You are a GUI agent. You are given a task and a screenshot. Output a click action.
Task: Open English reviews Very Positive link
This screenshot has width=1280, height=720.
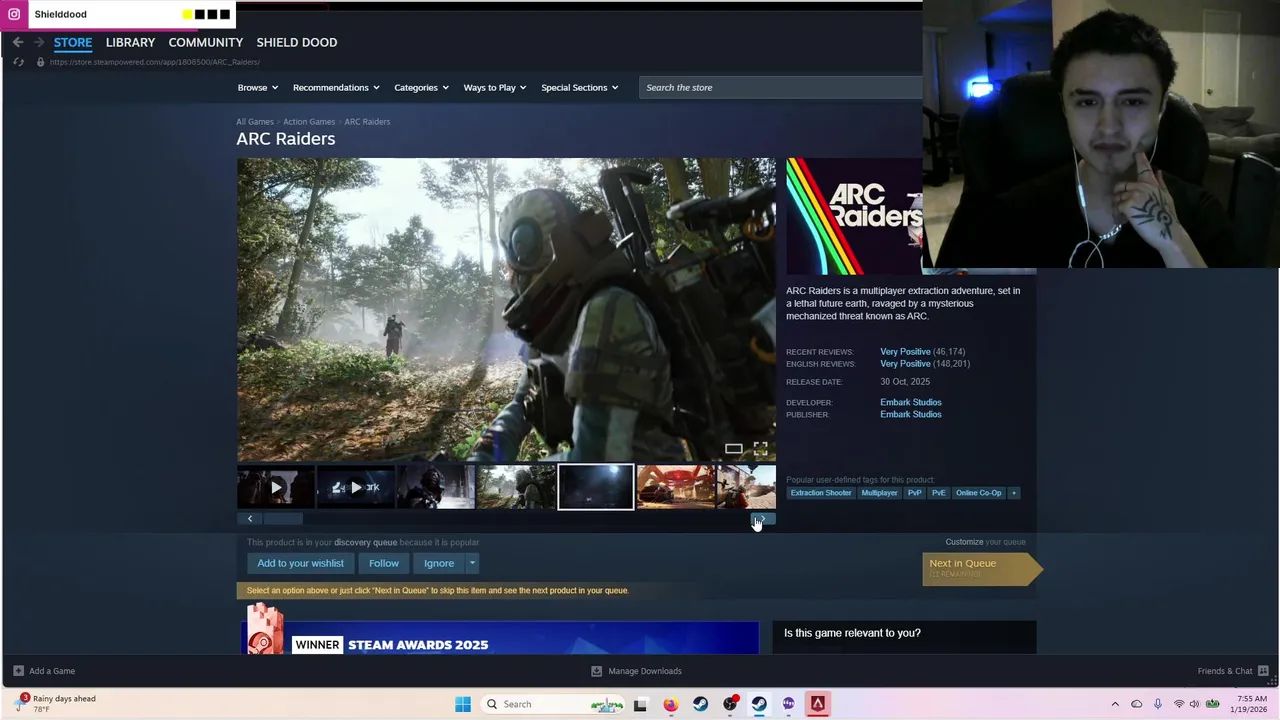tap(905, 364)
